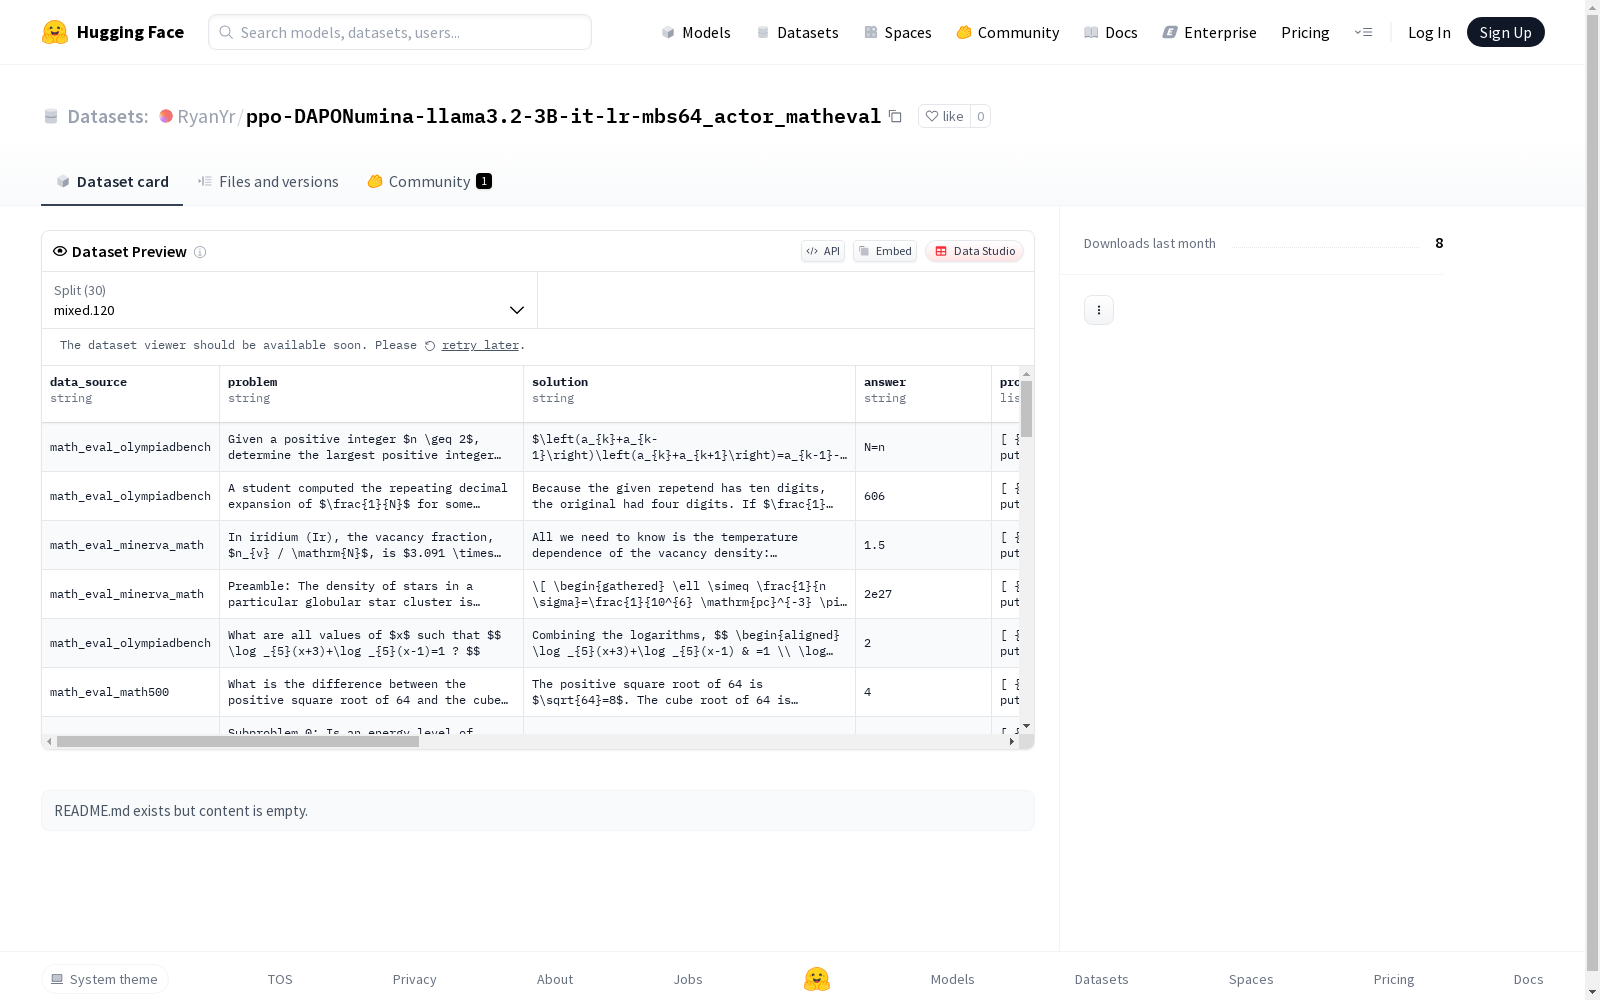Open the Enterprise nav item
The height and width of the screenshot is (1000, 1600).
click(1209, 32)
